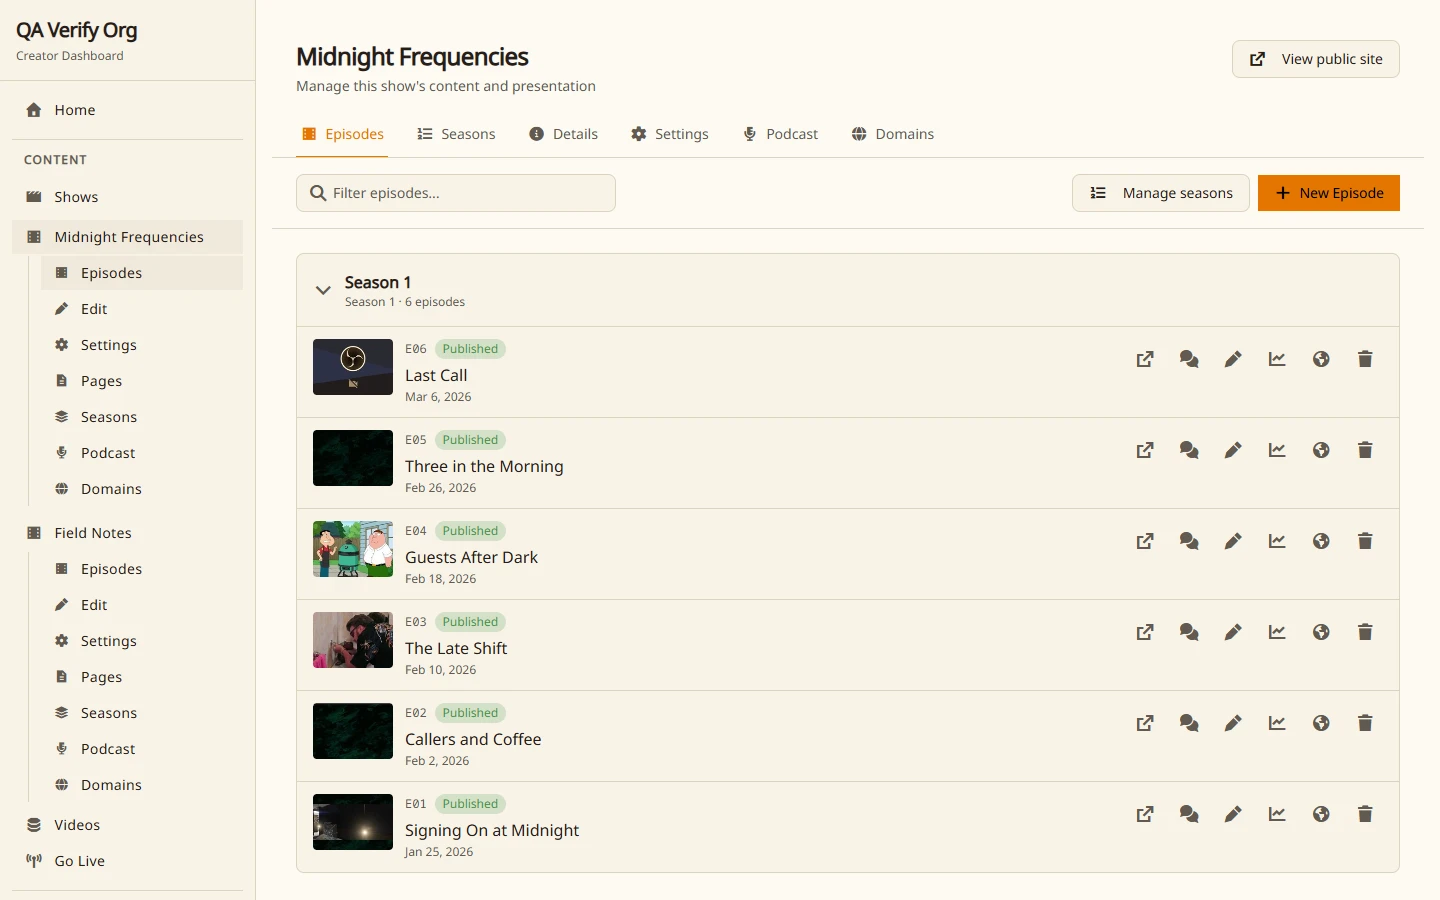The height and width of the screenshot is (900, 1440).
Task: Open the Podcast tab
Action: click(x=780, y=134)
